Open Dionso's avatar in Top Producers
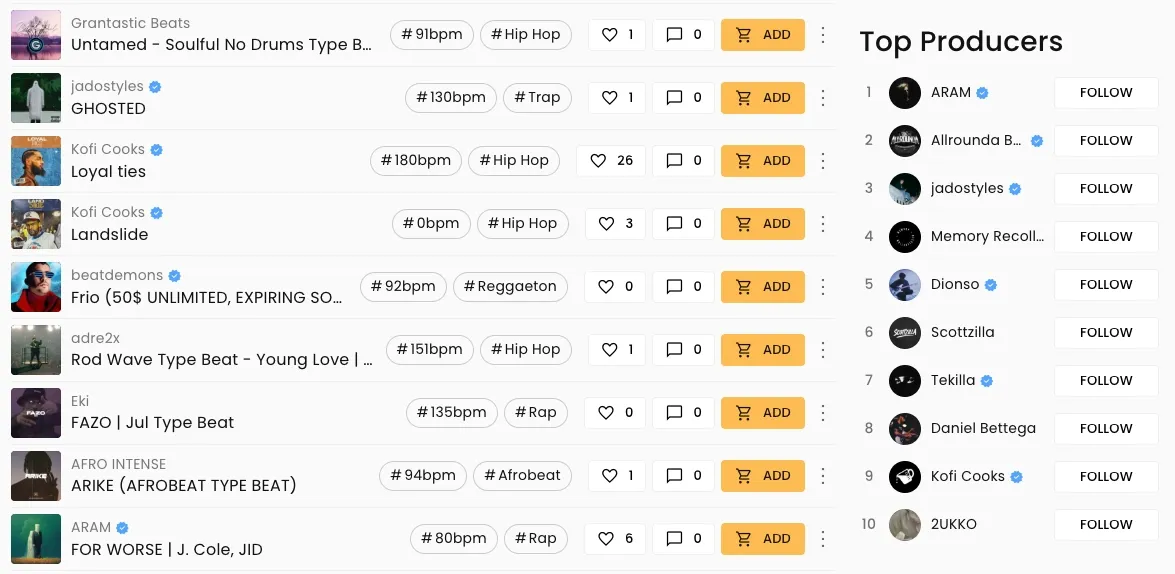The height and width of the screenshot is (574, 1175). (904, 285)
